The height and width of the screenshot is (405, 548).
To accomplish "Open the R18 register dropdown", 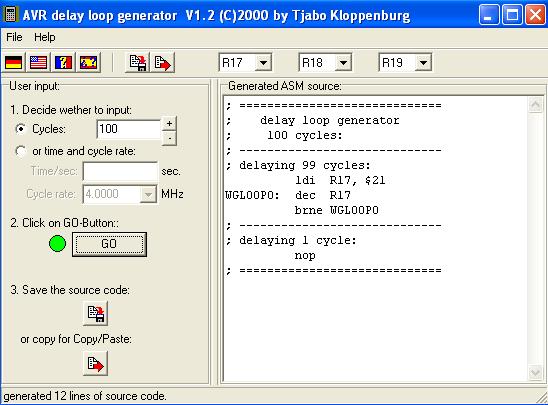I will pos(343,63).
